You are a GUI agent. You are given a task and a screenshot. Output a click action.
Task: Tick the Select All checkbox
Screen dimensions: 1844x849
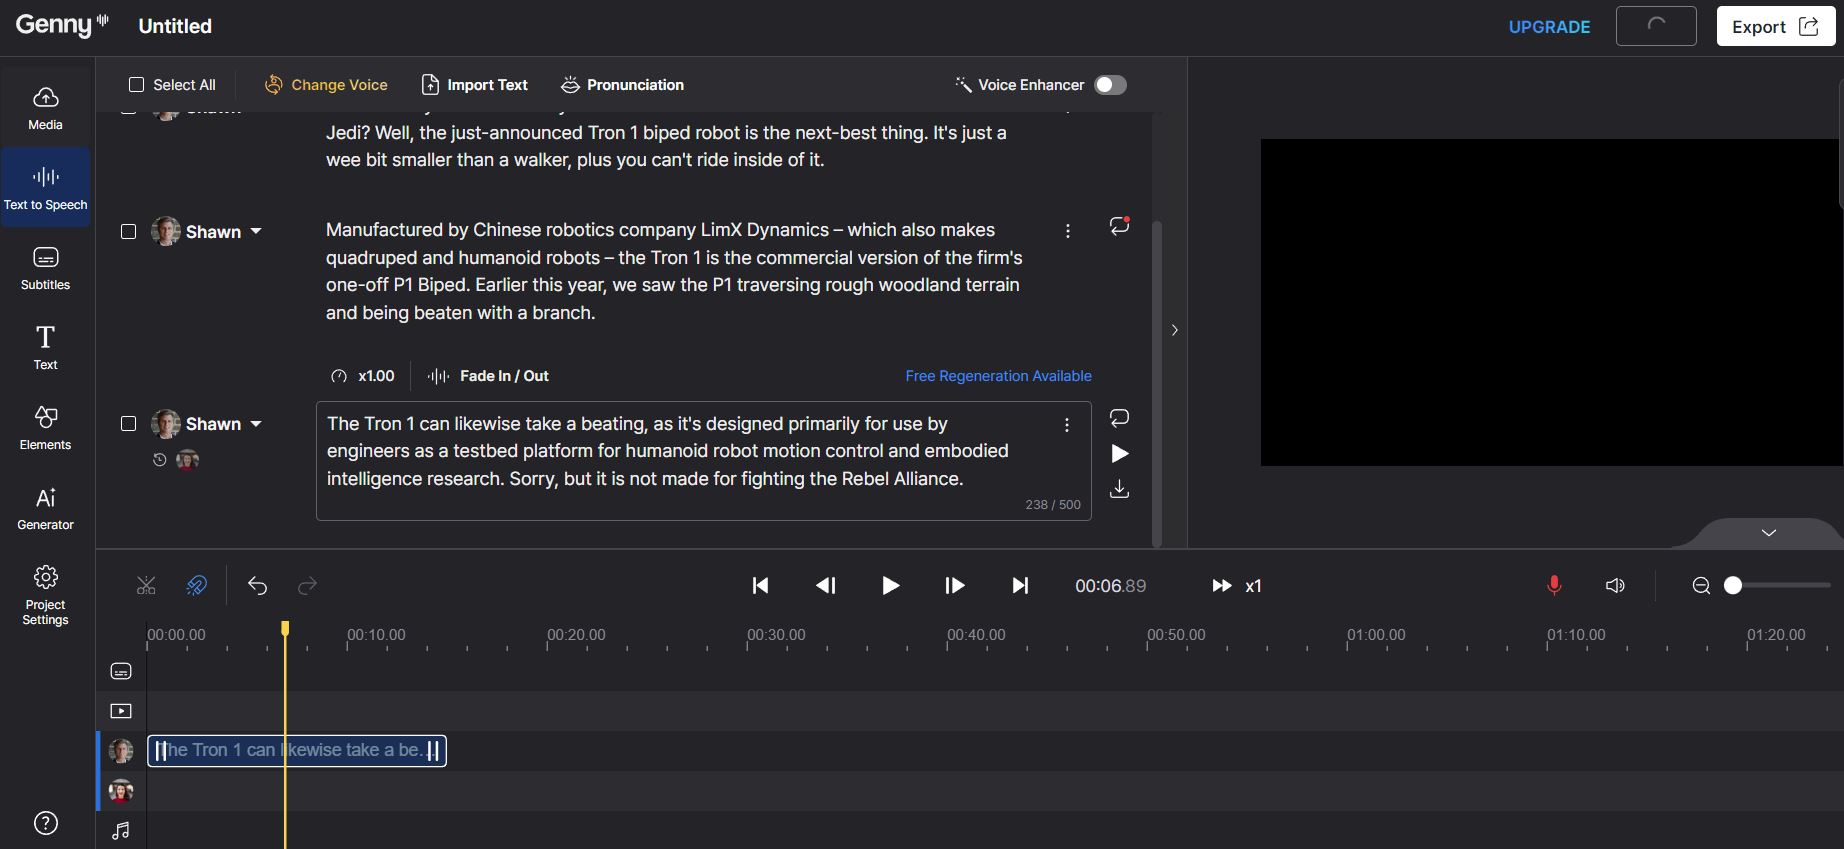(x=137, y=85)
